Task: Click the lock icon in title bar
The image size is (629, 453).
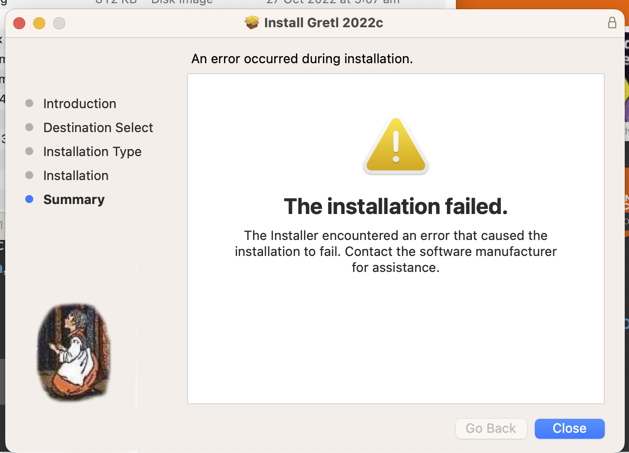Action: point(612,22)
